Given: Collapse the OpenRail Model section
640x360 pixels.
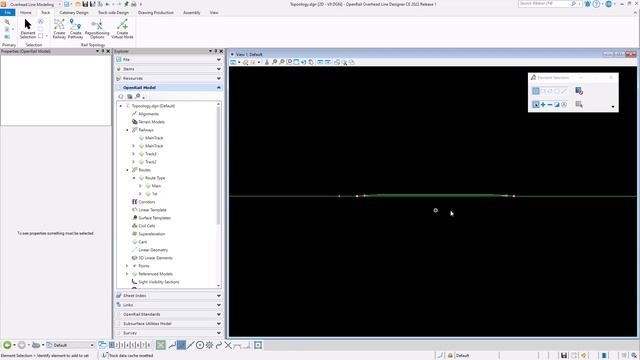Looking at the screenshot, I should [x=219, y=88].
